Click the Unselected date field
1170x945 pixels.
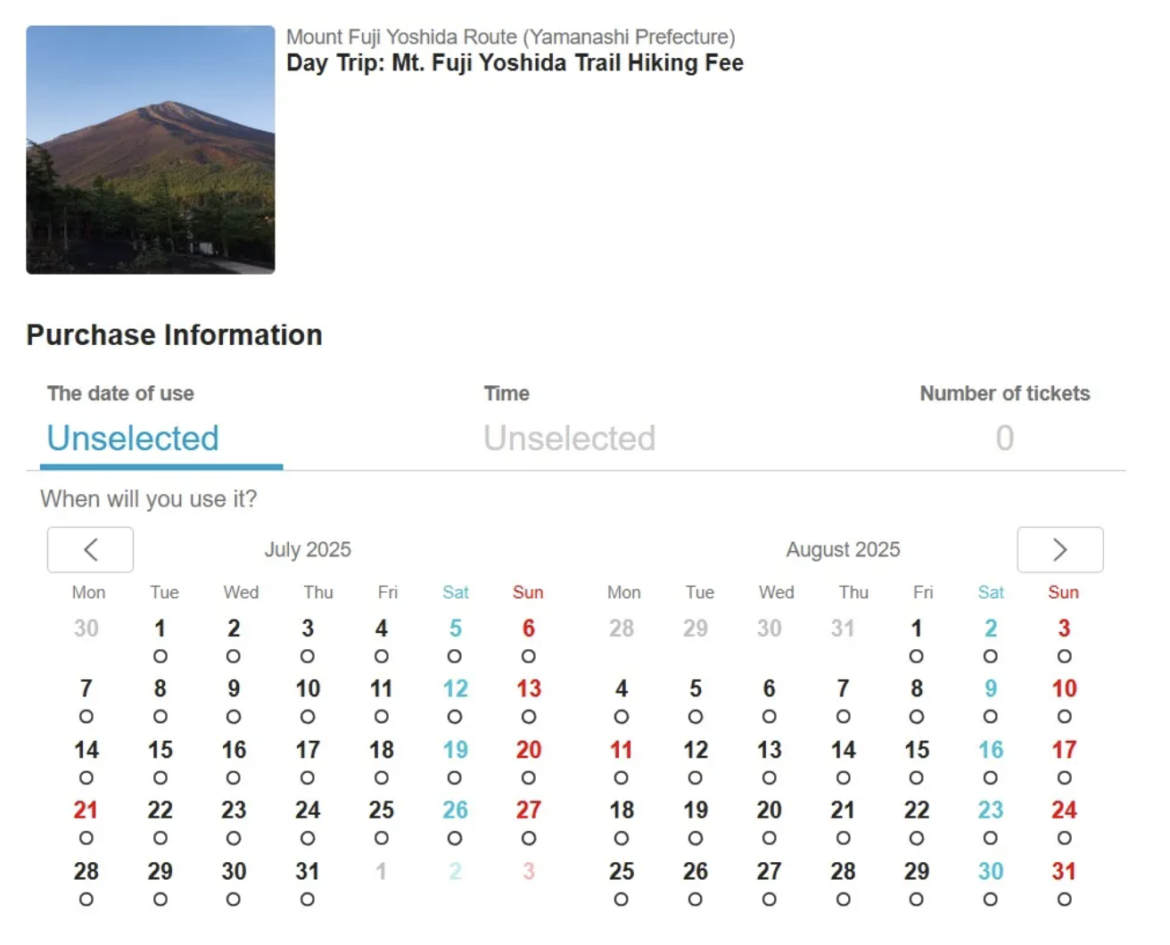pos(132,438)
